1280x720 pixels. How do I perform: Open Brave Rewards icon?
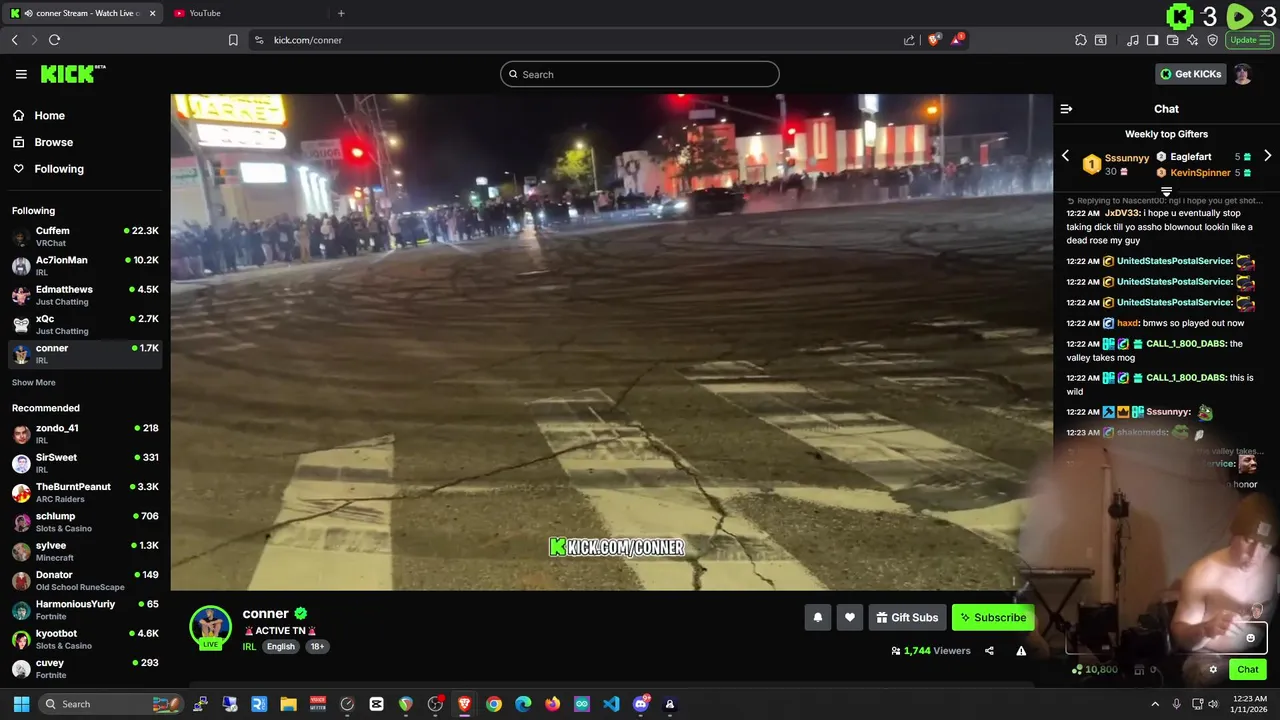pyautogui.click(x=957, y=40)
